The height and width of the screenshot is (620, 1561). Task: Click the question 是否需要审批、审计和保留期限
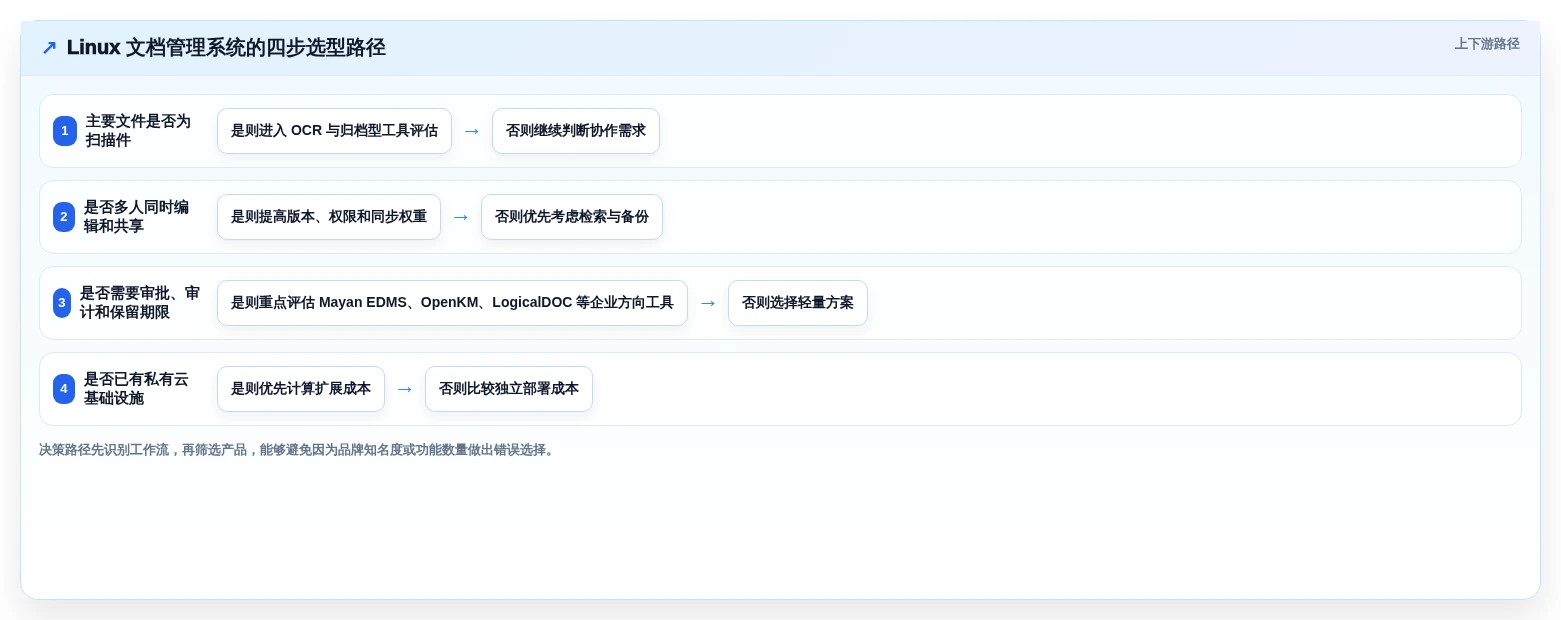pyautogui.click(x=140, y=303)
